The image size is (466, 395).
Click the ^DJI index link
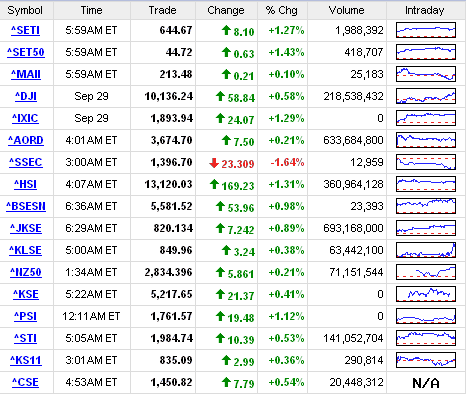point(26,96)
